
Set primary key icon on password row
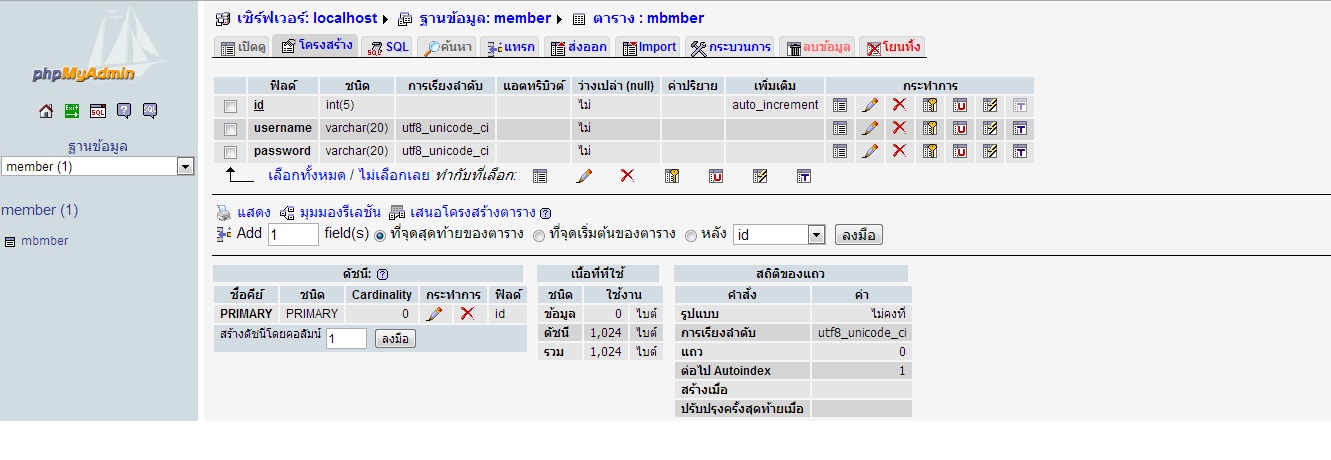coord(930,151)
